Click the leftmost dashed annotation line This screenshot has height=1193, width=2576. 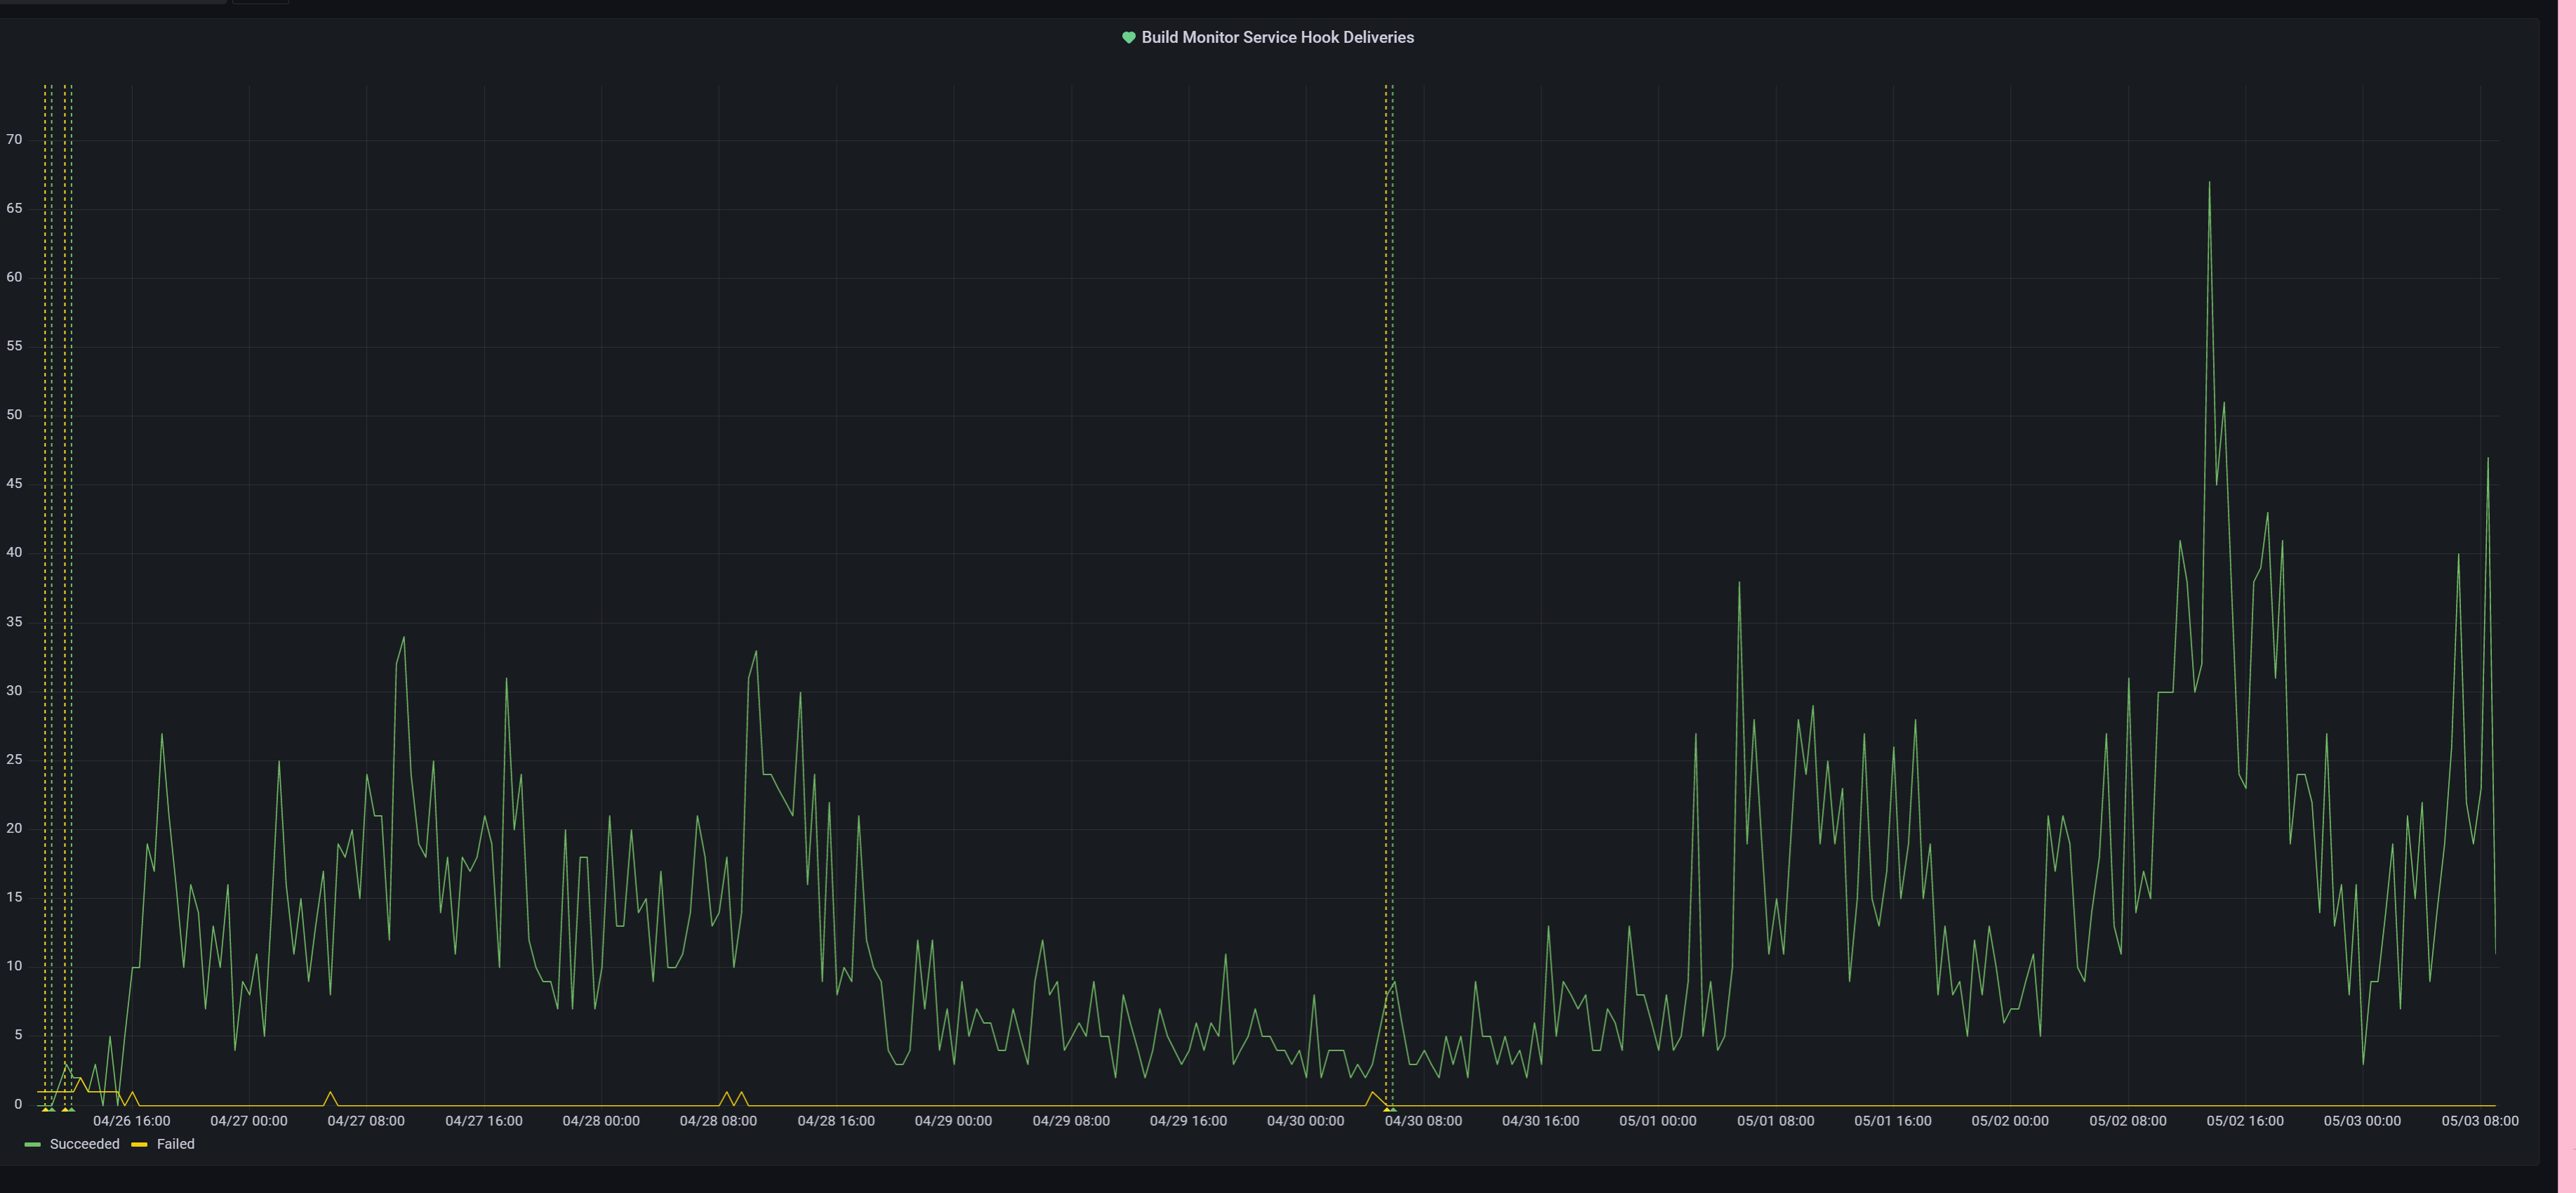(46, 600)
